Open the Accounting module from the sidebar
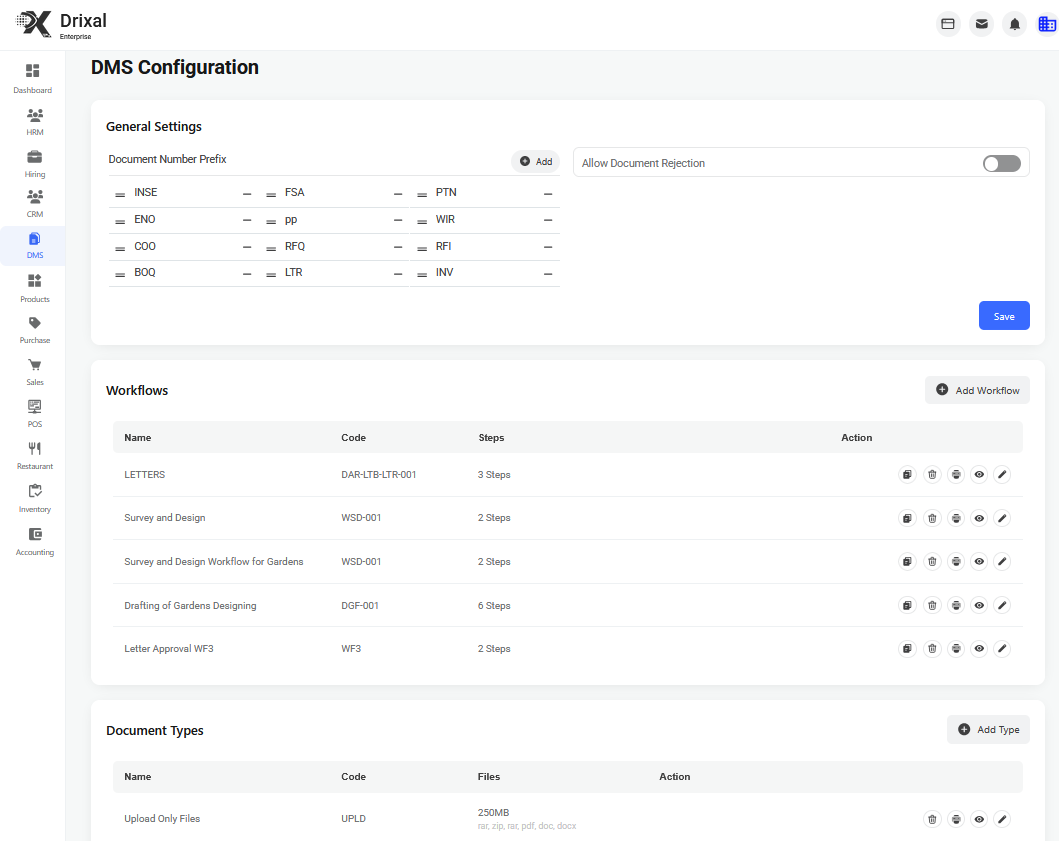The width and height of the screenshot is (1059, 841). 34,540
